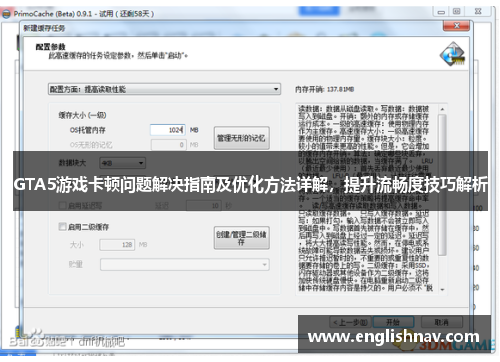Open the 配置方面 profile dropdown
The width and height of the screenshot is (500, 362).
tap(164, 89)
